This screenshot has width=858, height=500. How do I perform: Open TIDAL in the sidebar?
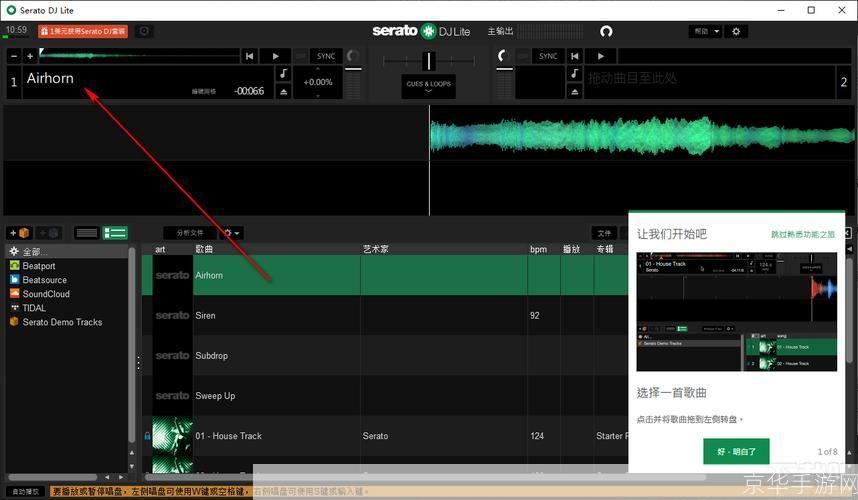click(33, 308)
